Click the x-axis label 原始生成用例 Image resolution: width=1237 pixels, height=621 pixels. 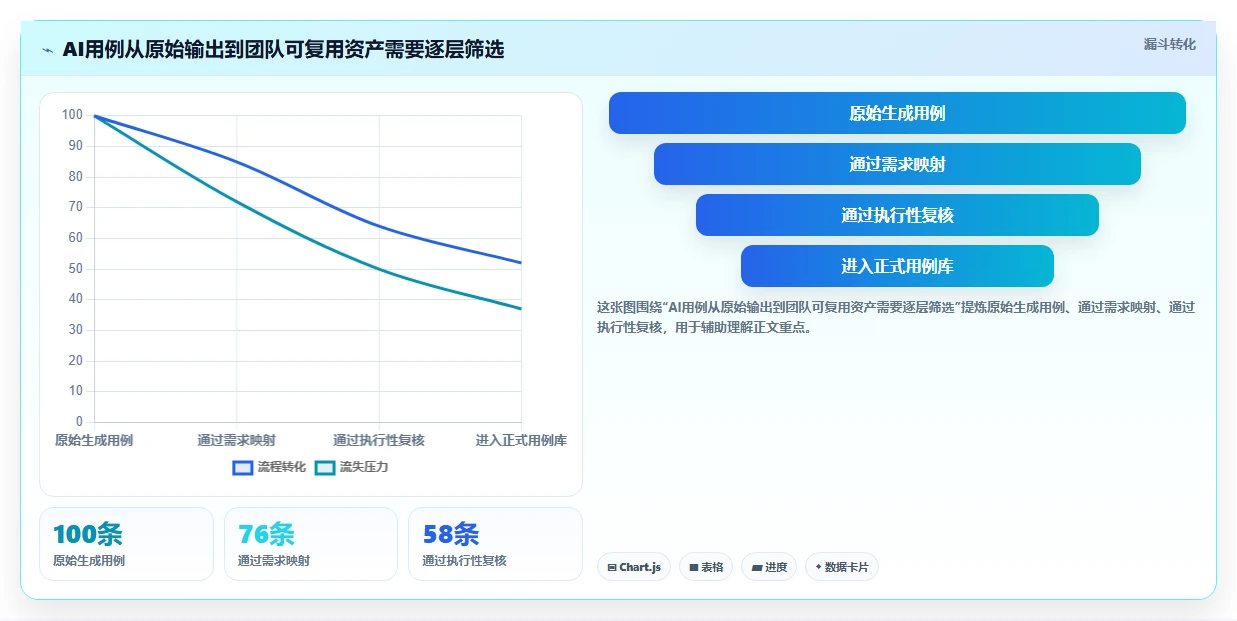(94, 440)
